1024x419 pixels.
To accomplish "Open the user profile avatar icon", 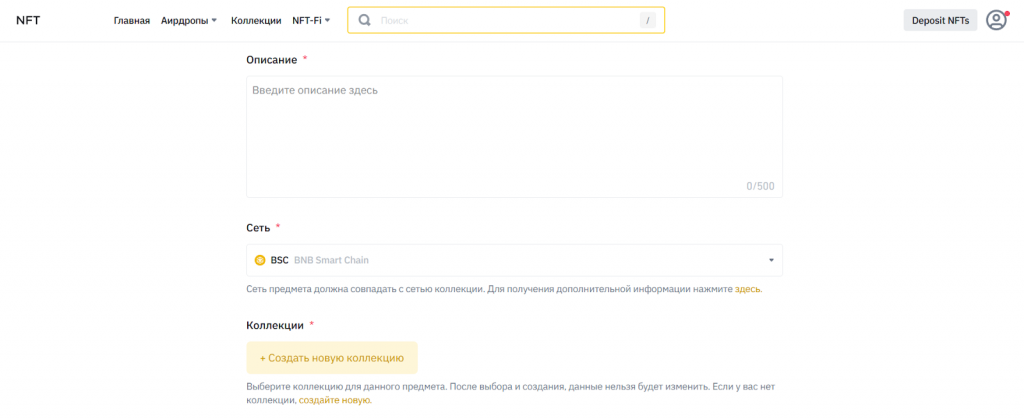I will click(x=995, y=20).
